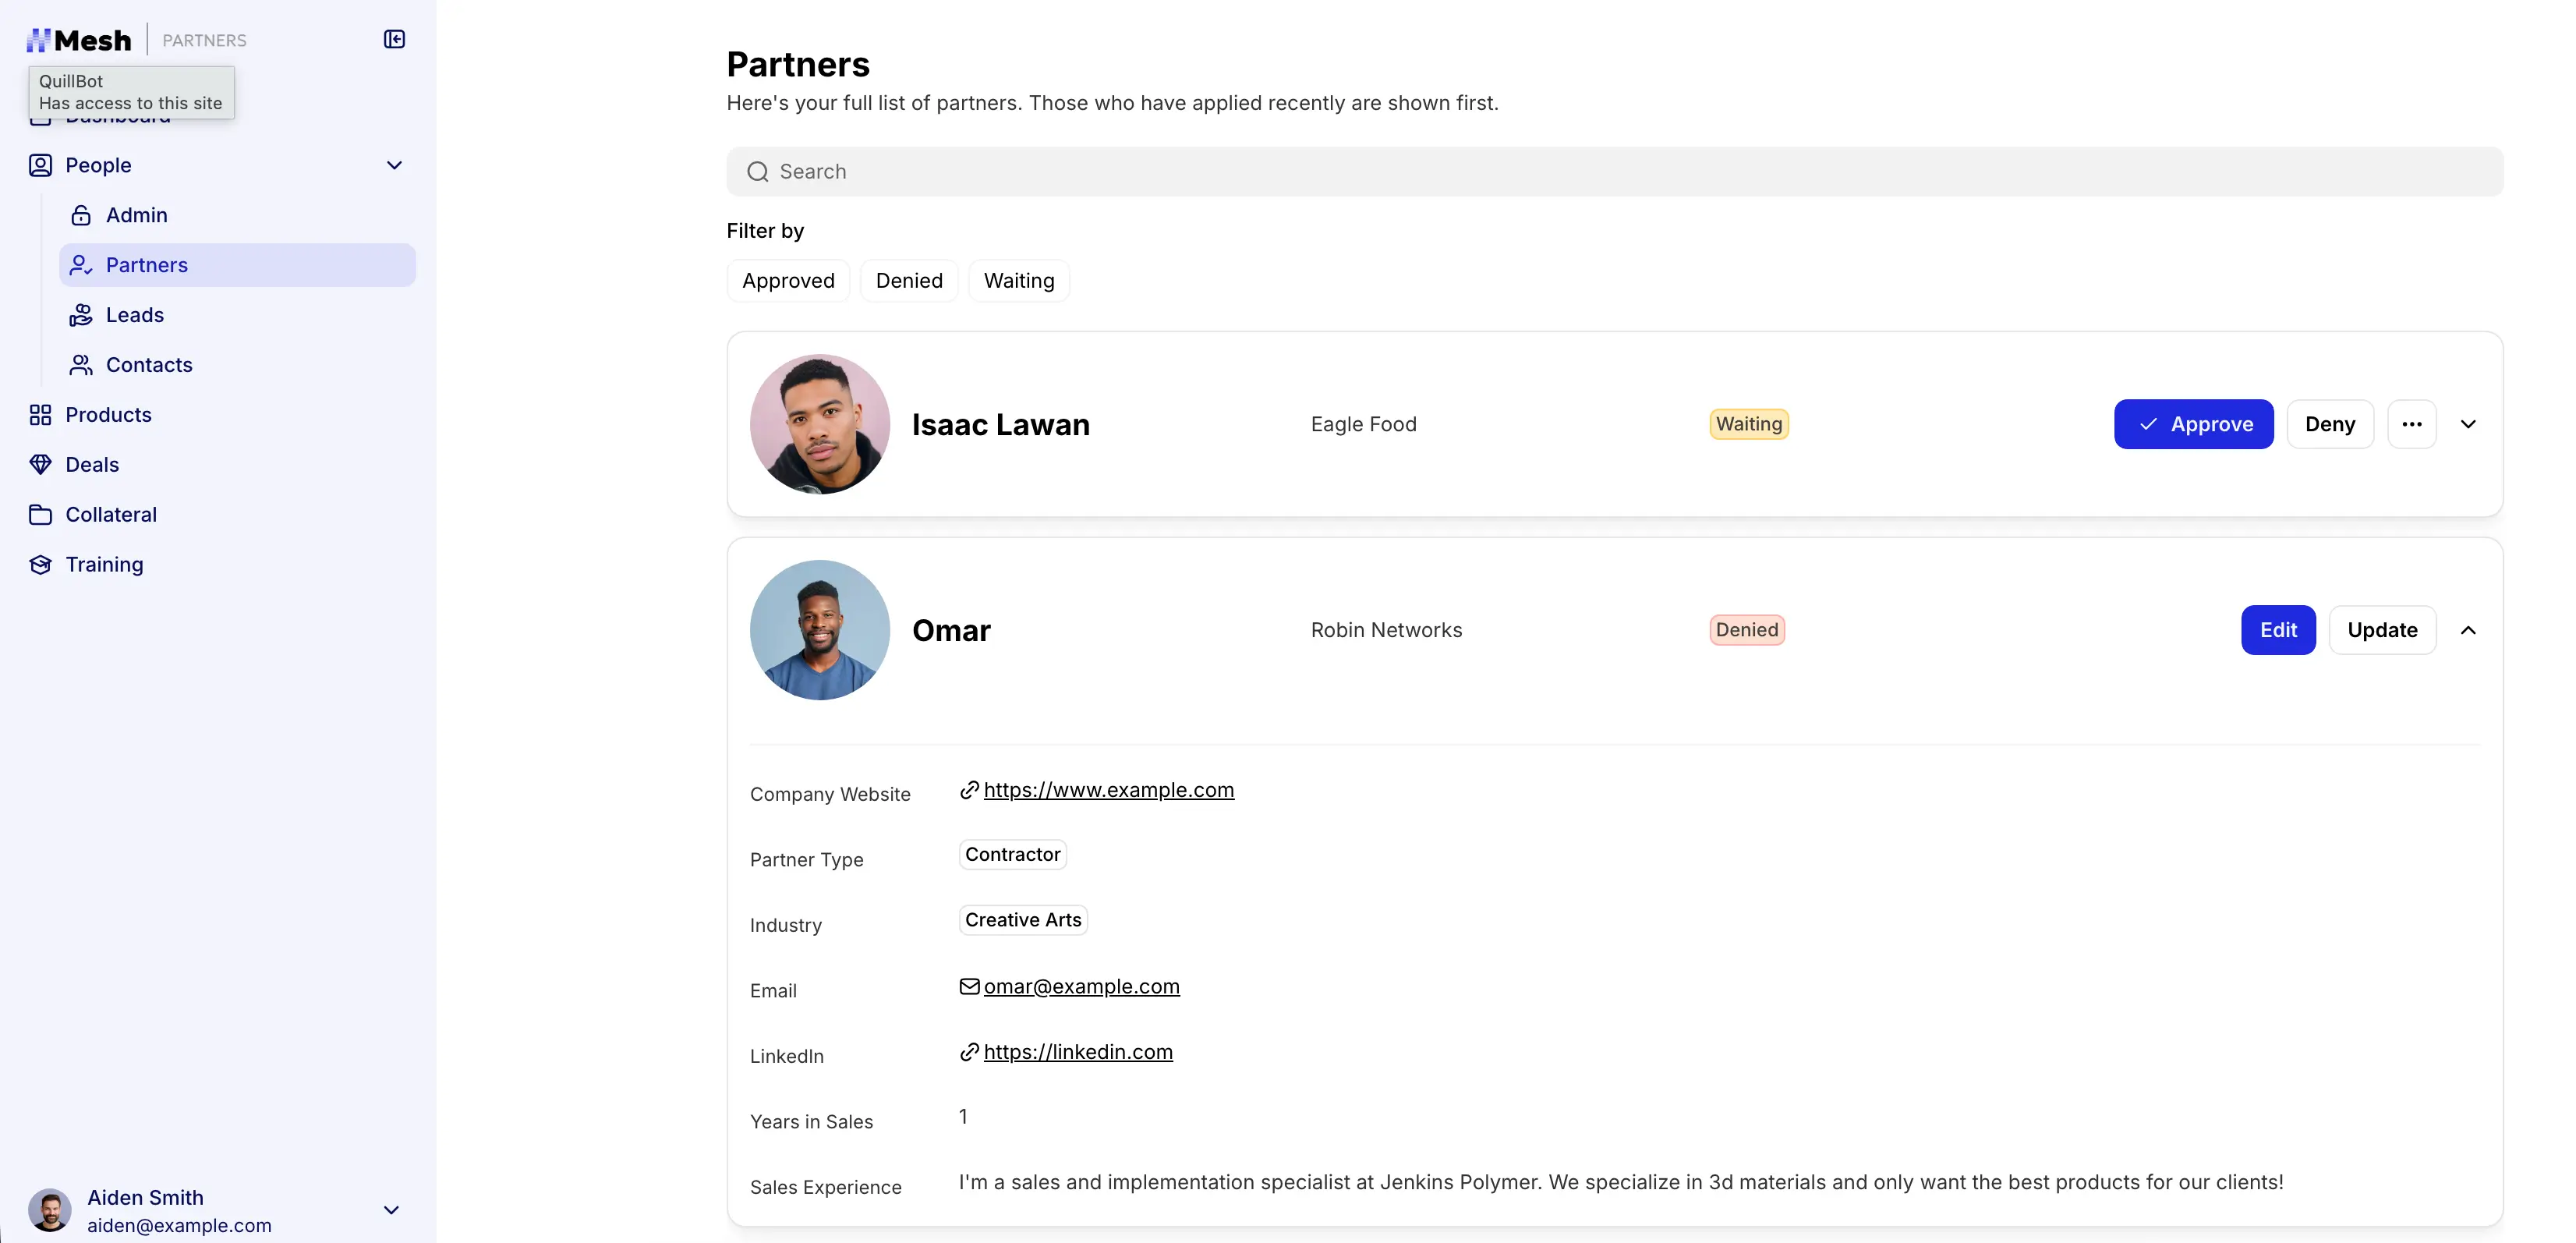Click the Training graduation cap icon
2576x1243 pixels.
click(40, 565)
